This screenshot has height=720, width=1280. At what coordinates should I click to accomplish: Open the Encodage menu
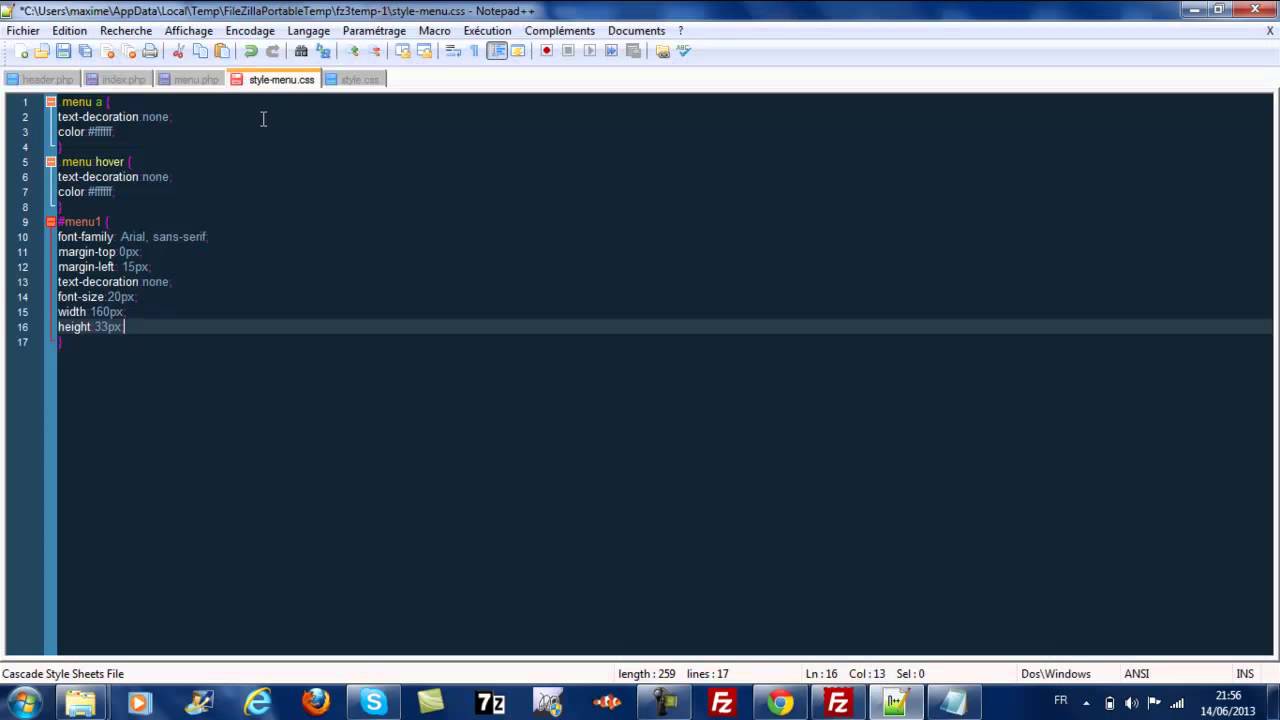point(250,31)
